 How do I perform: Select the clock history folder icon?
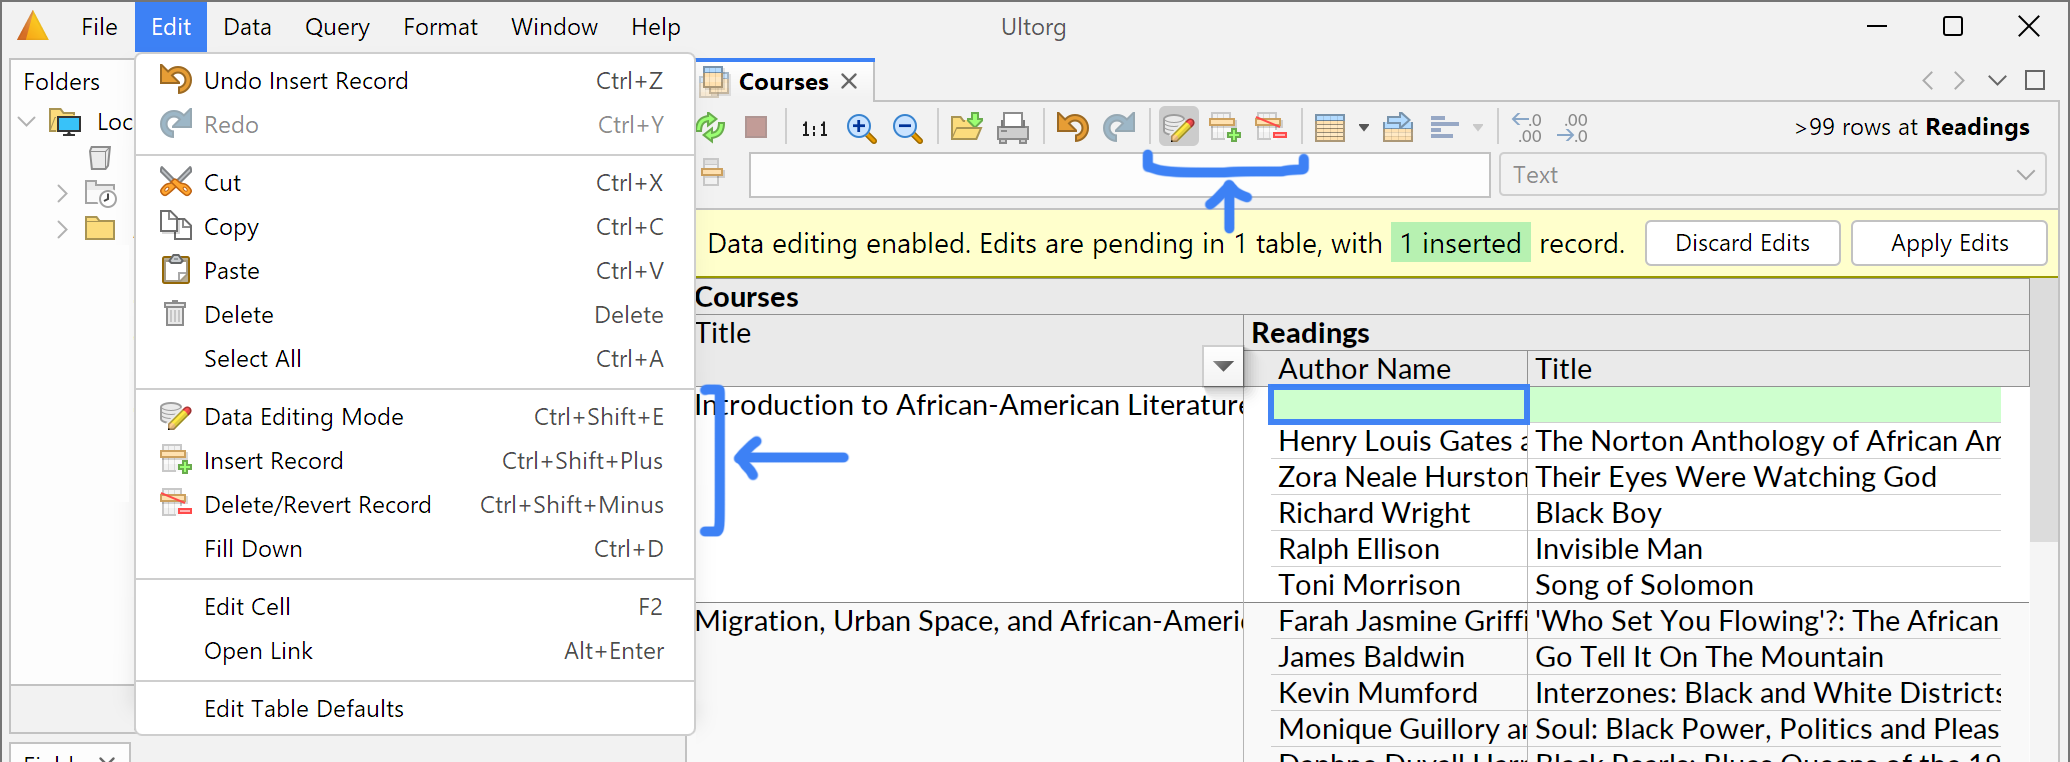coord(100,193)
